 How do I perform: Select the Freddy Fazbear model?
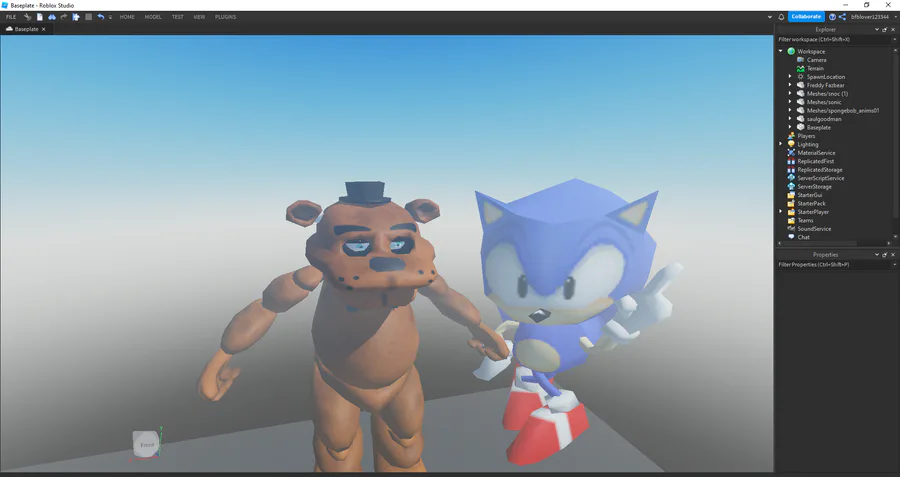click(825, 85)
